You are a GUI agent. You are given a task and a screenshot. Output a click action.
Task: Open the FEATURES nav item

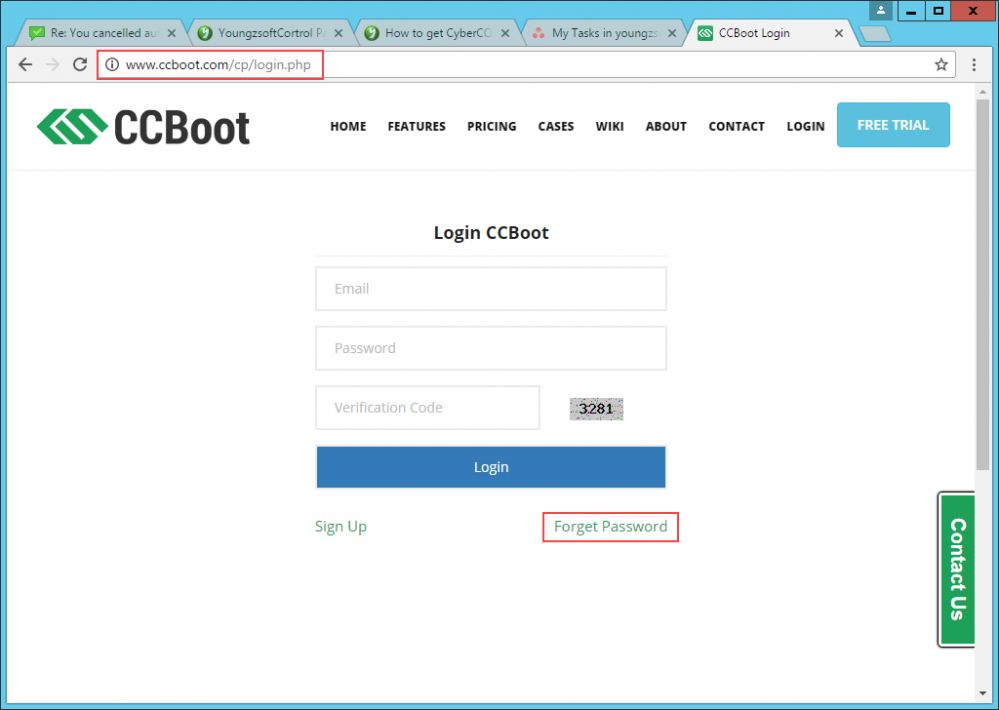click(417, 126)
